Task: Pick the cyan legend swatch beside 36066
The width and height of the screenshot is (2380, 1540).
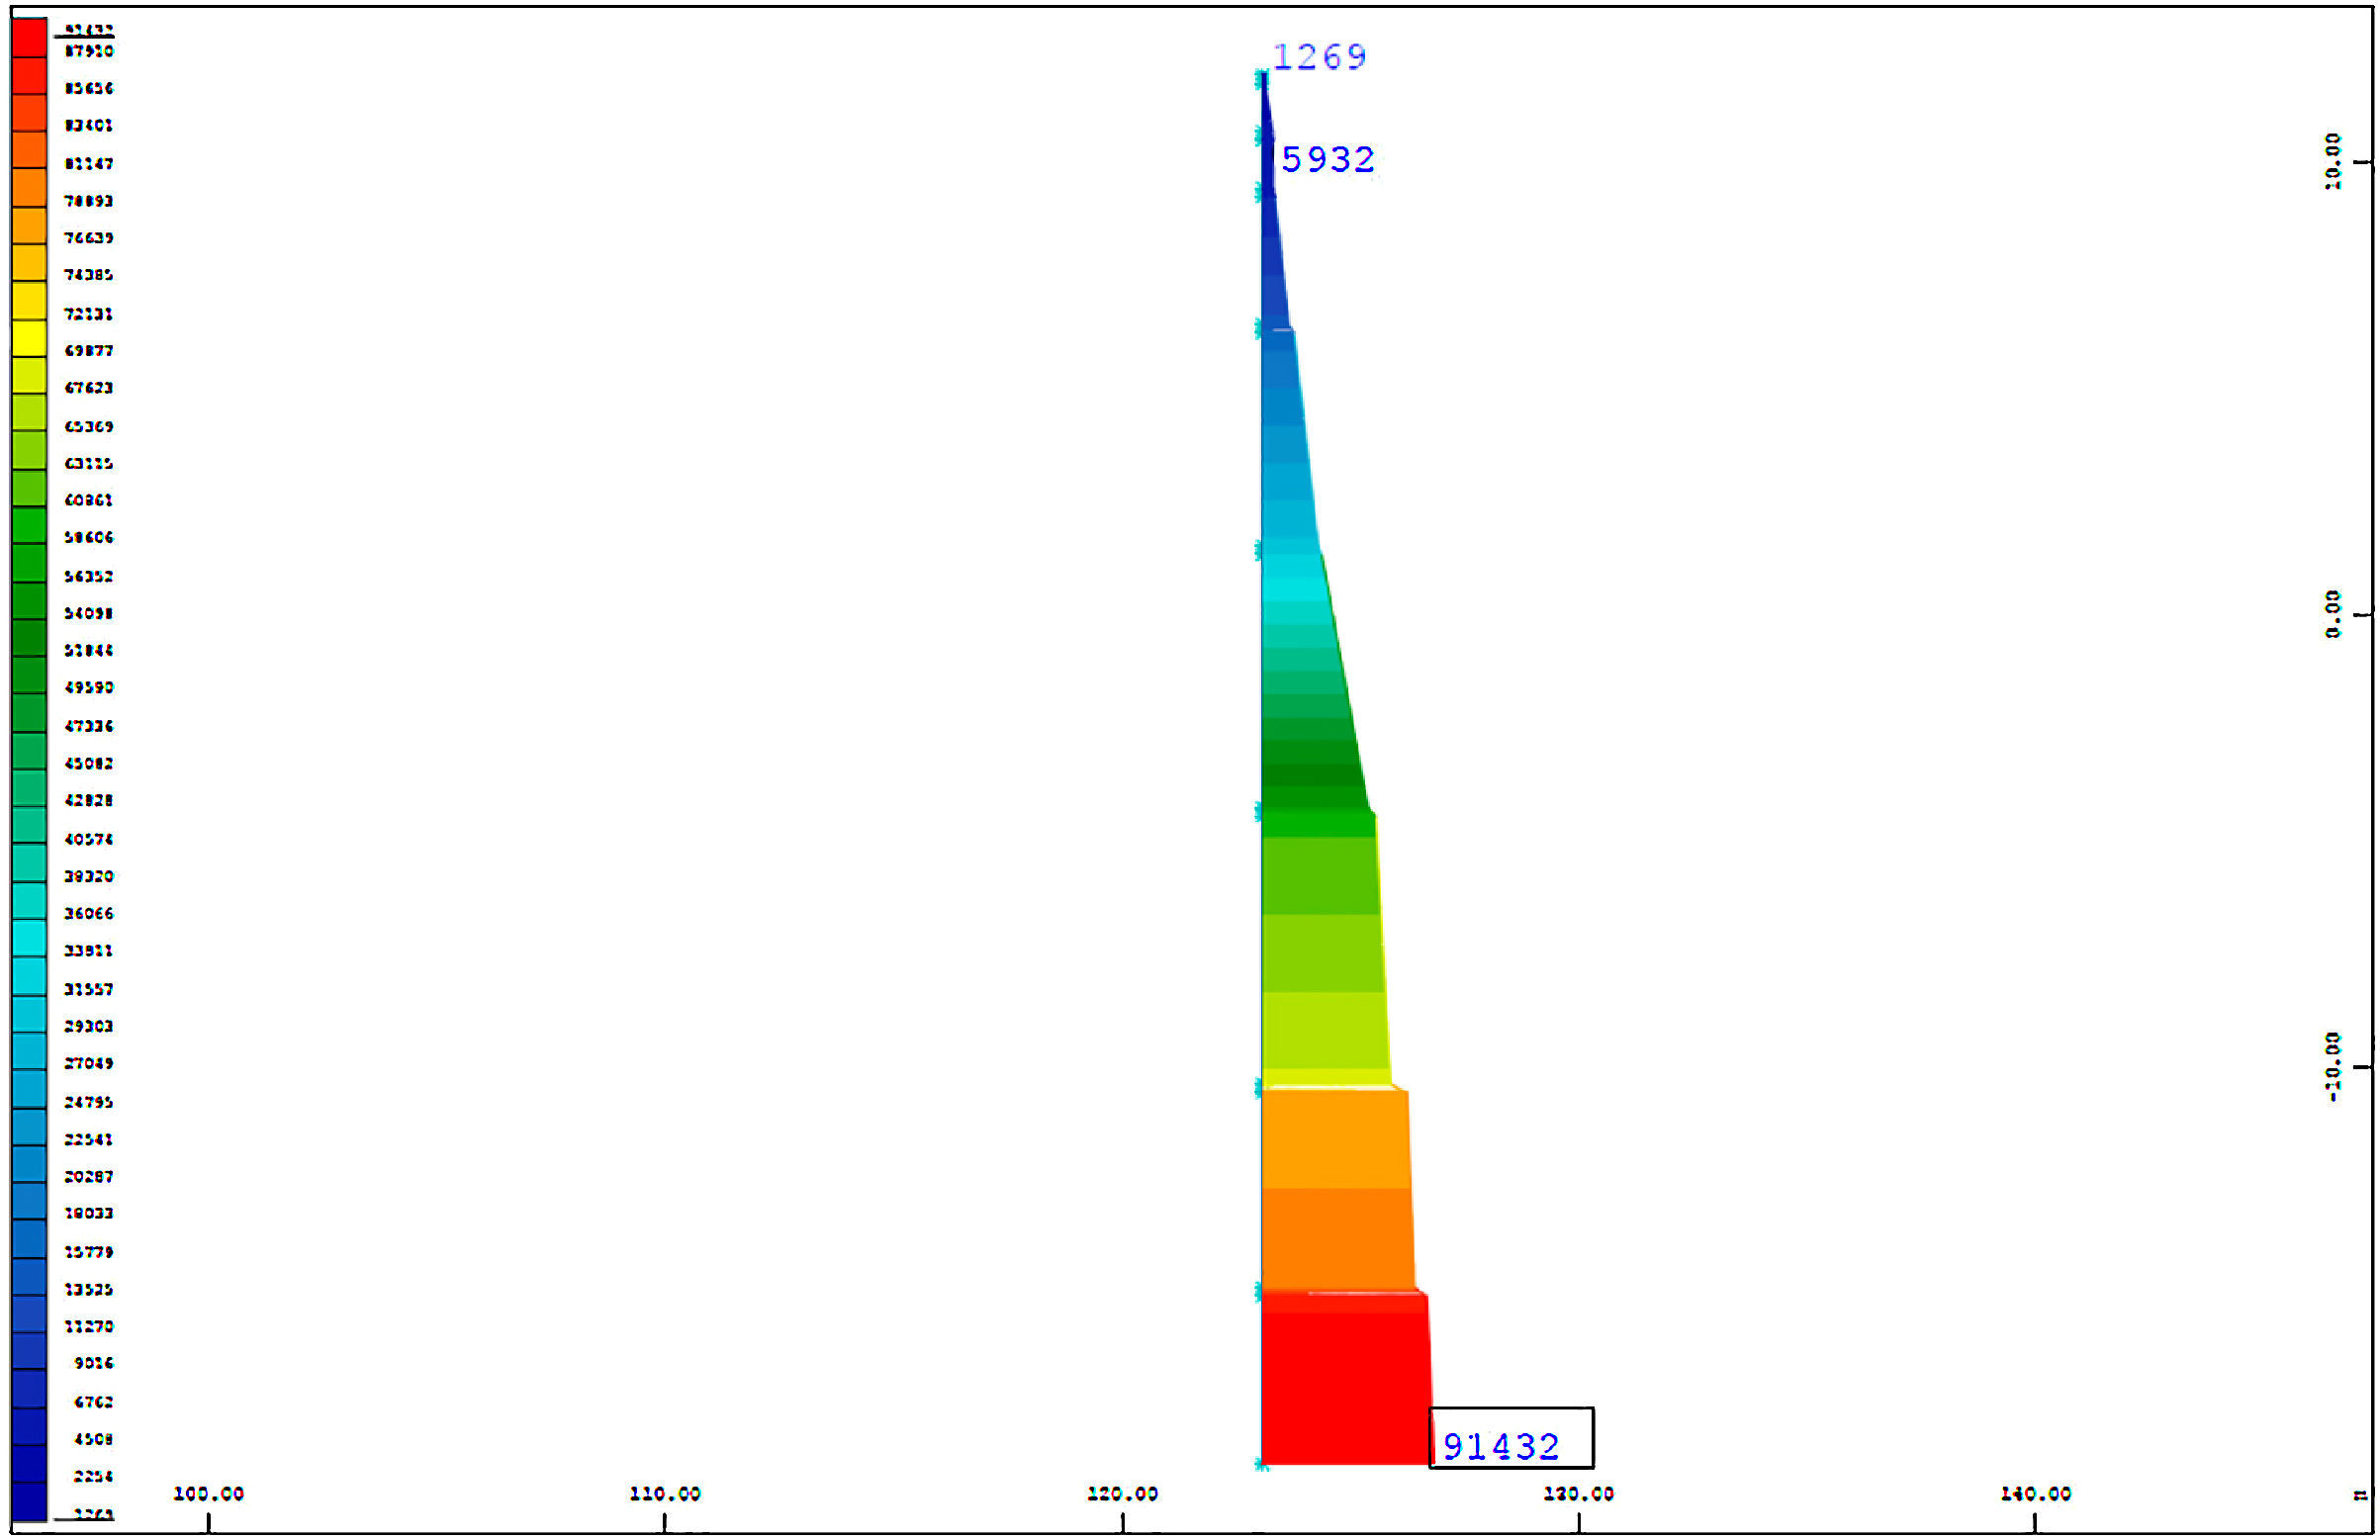Action: pos(29,901)
